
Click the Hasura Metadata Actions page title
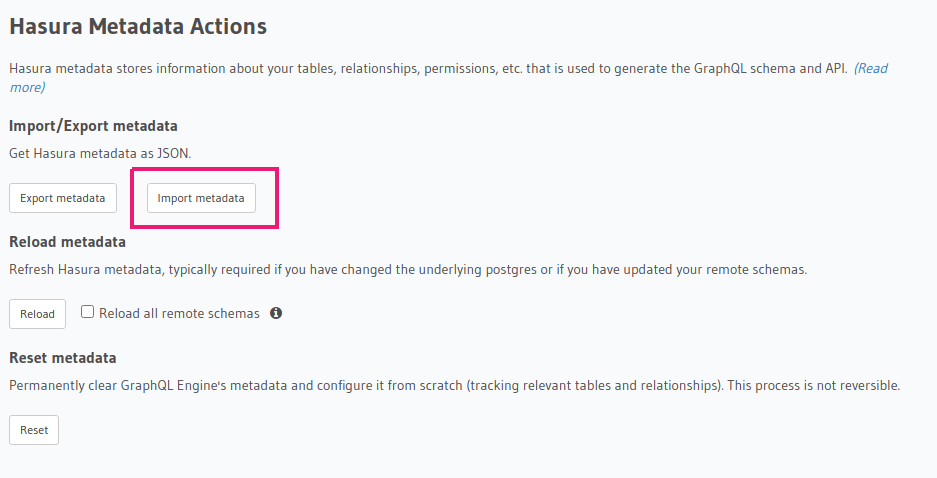(138, 26)
